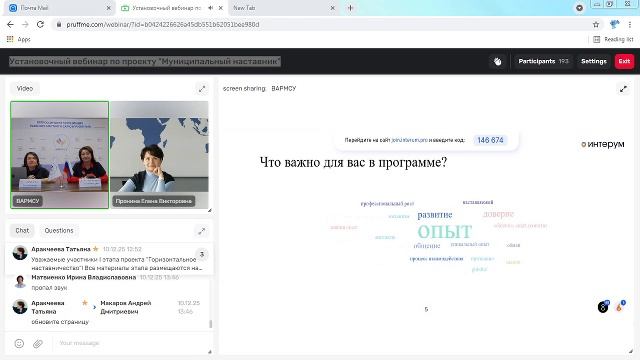Close the New Tab browser tab
This screenshot has height=360, width=640.
pyautogui.click(x=333, y=8)
